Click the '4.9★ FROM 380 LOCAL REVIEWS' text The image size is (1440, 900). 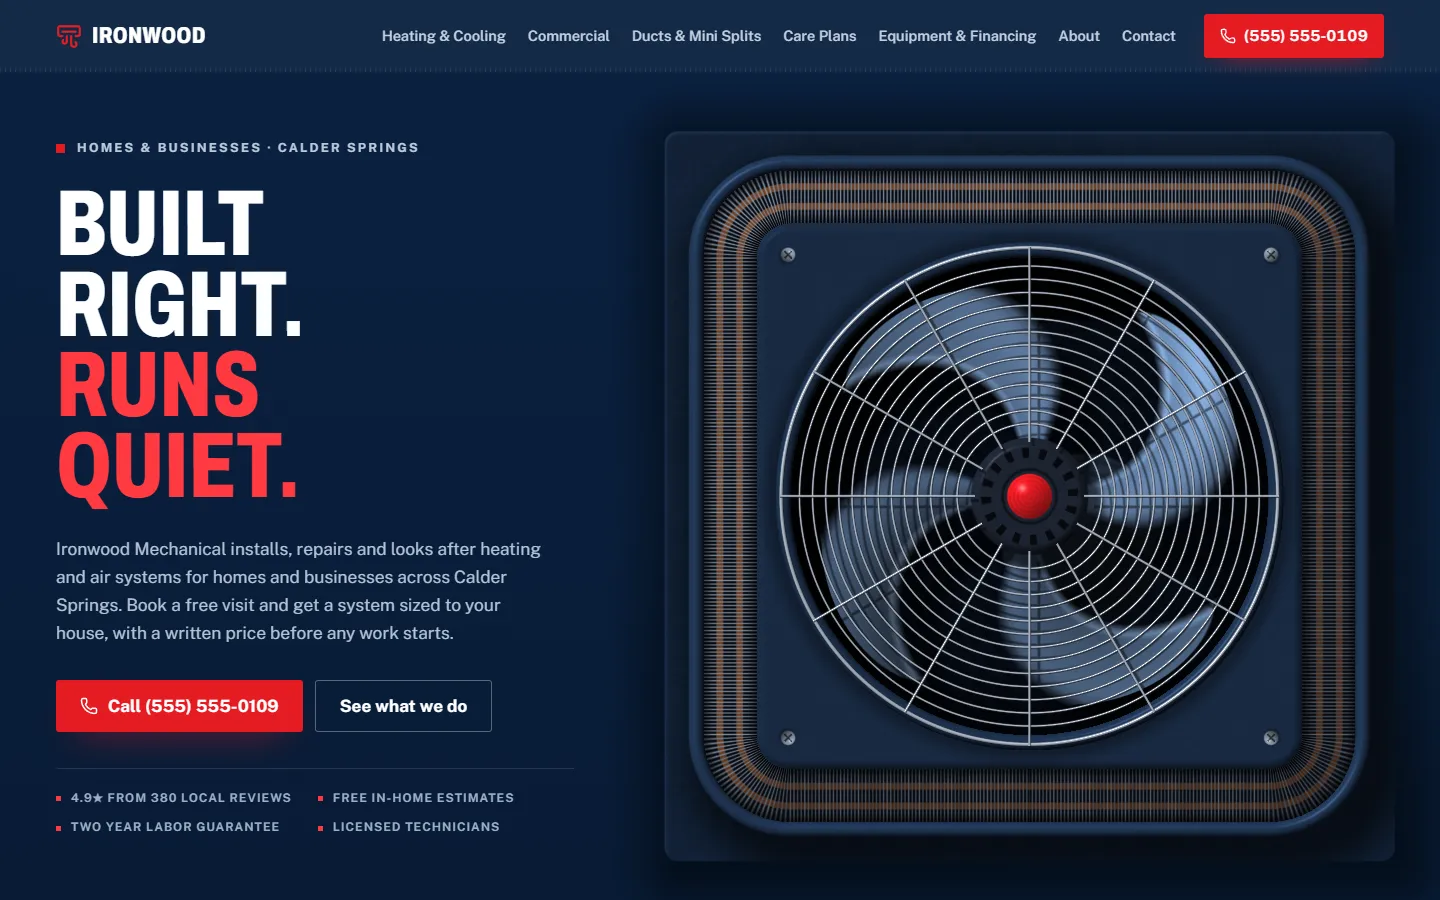tap(181, 798)
